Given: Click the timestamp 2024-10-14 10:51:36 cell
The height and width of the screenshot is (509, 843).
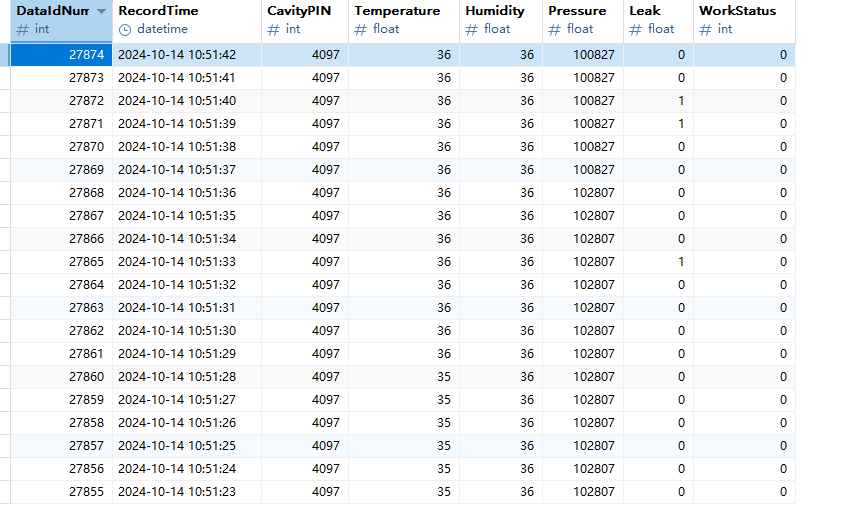Looking at the screenshot, I should pyautogui.click(x=177, y=193).
